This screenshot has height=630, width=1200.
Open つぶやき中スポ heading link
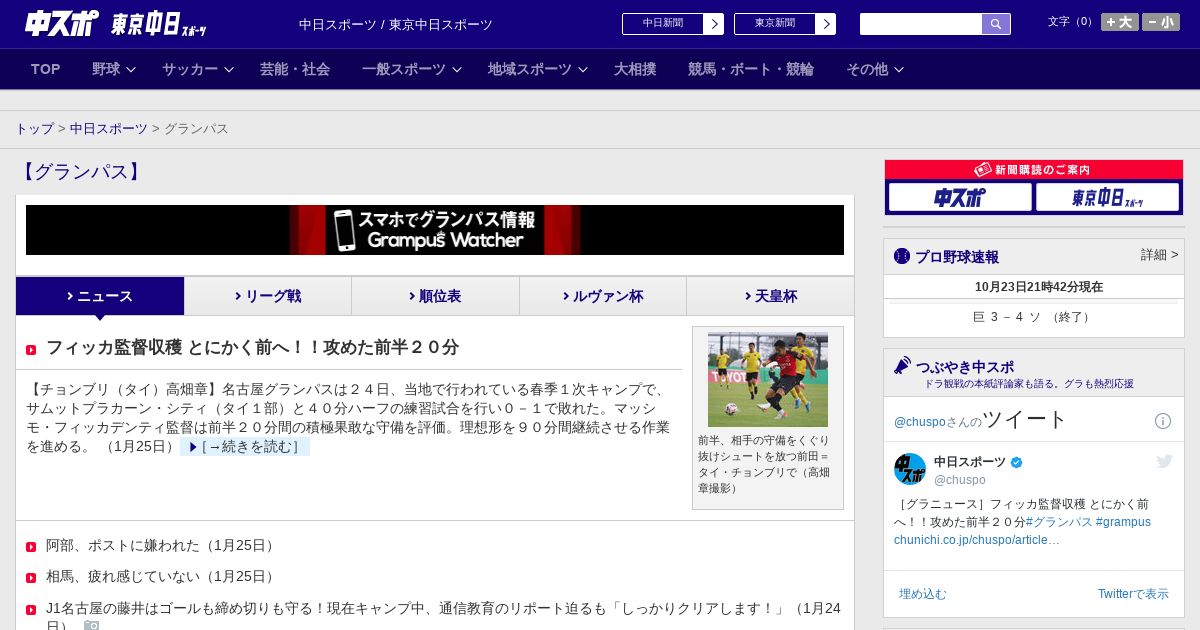pos(965,367)
